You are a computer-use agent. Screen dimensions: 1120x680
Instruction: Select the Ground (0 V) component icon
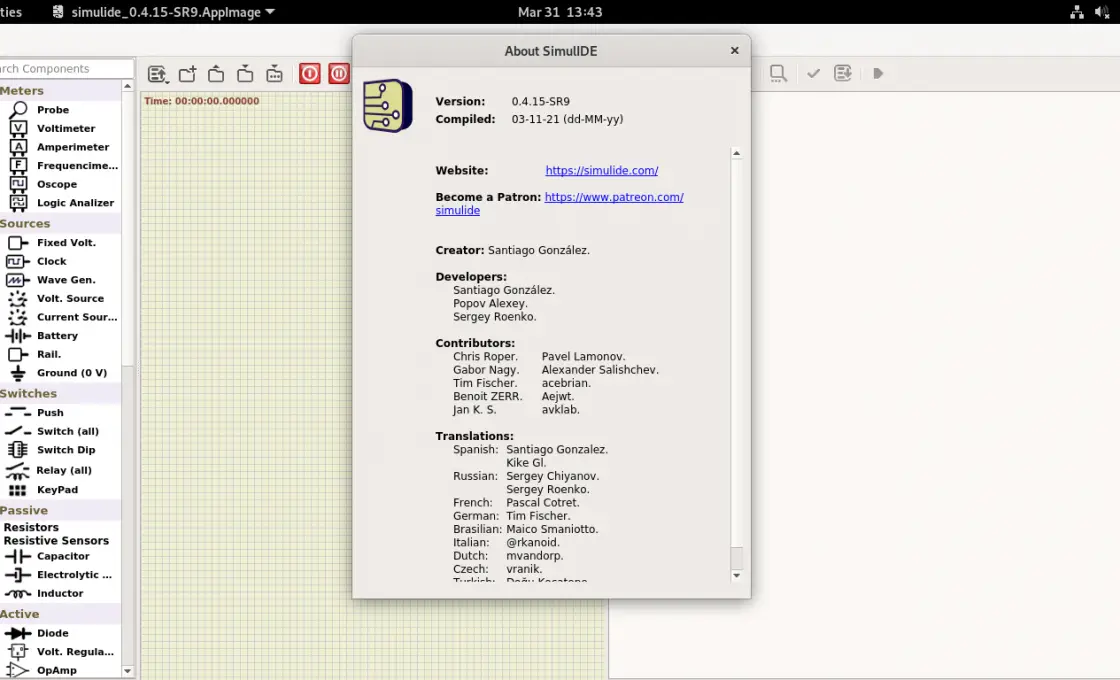(x=18, y=373)
